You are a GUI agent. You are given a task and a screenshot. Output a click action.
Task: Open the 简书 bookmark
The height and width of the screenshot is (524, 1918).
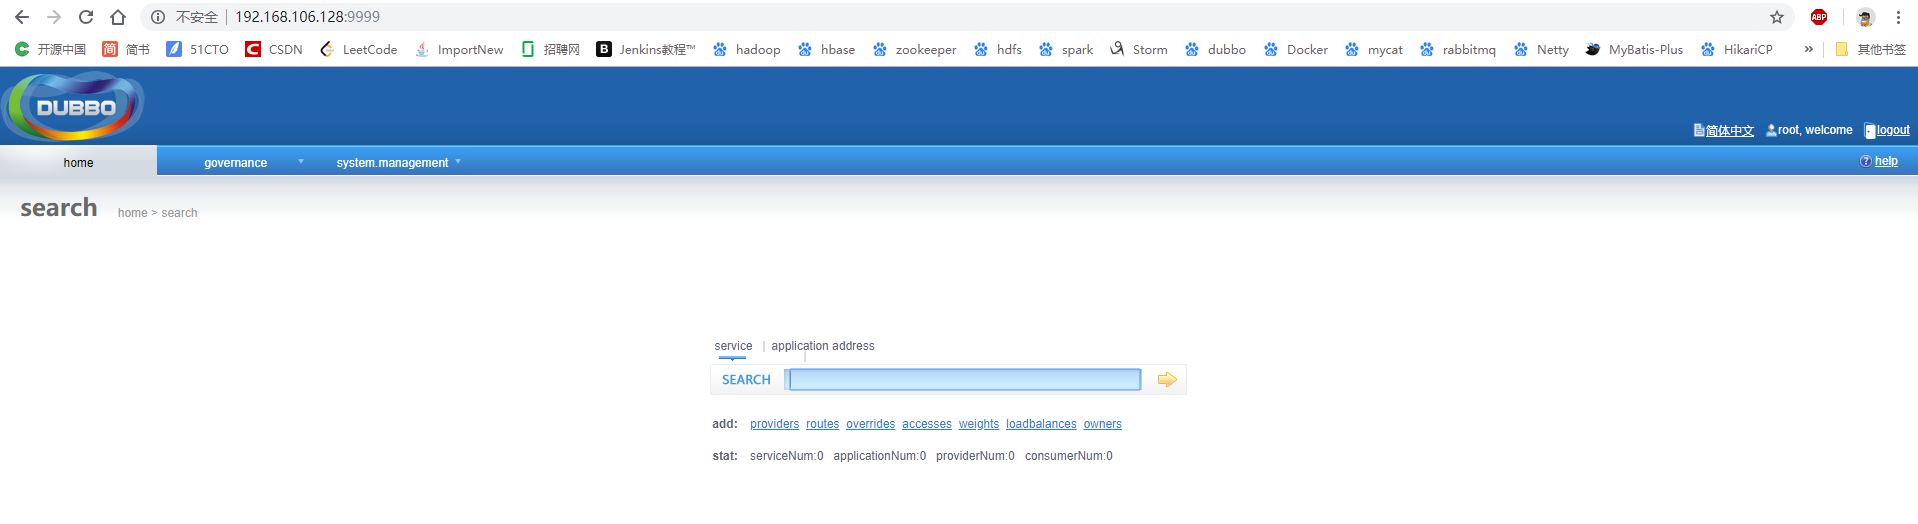point(126,49)
